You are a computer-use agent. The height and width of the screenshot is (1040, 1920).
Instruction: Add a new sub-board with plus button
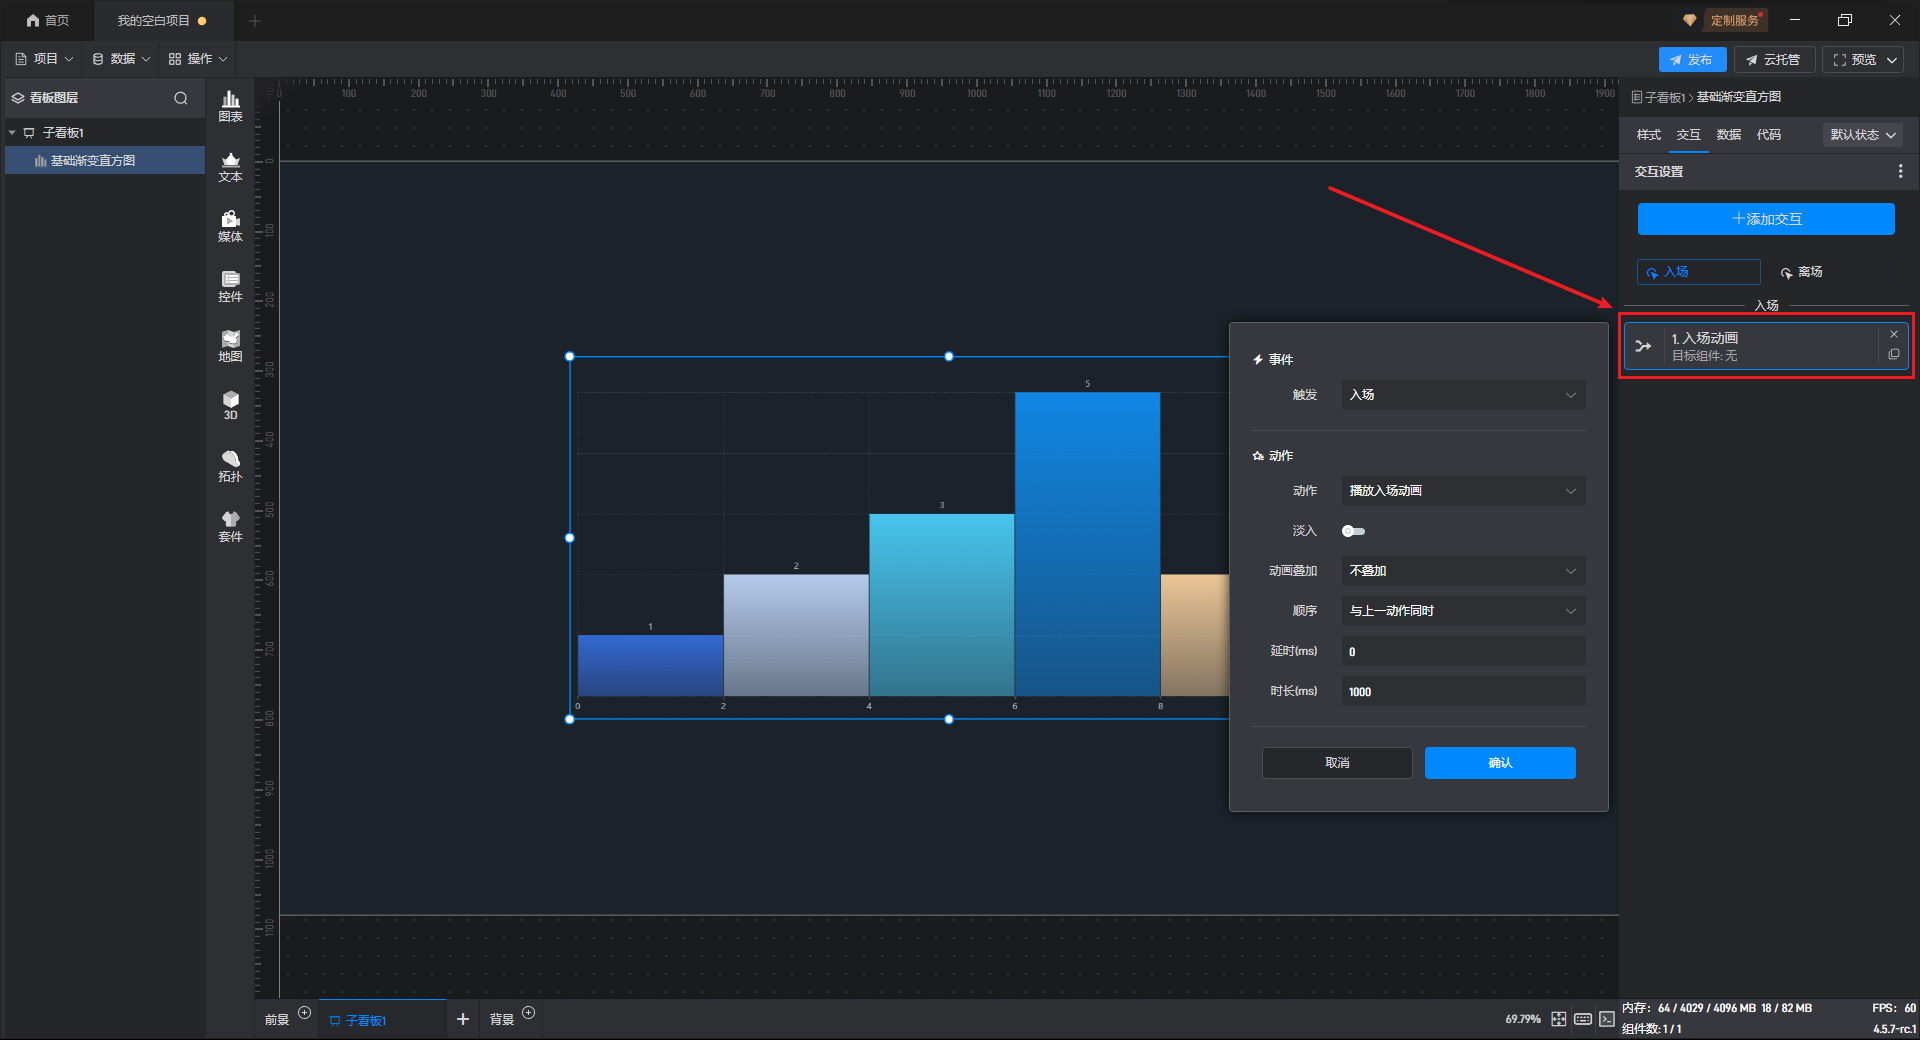tap(463, 1019)
